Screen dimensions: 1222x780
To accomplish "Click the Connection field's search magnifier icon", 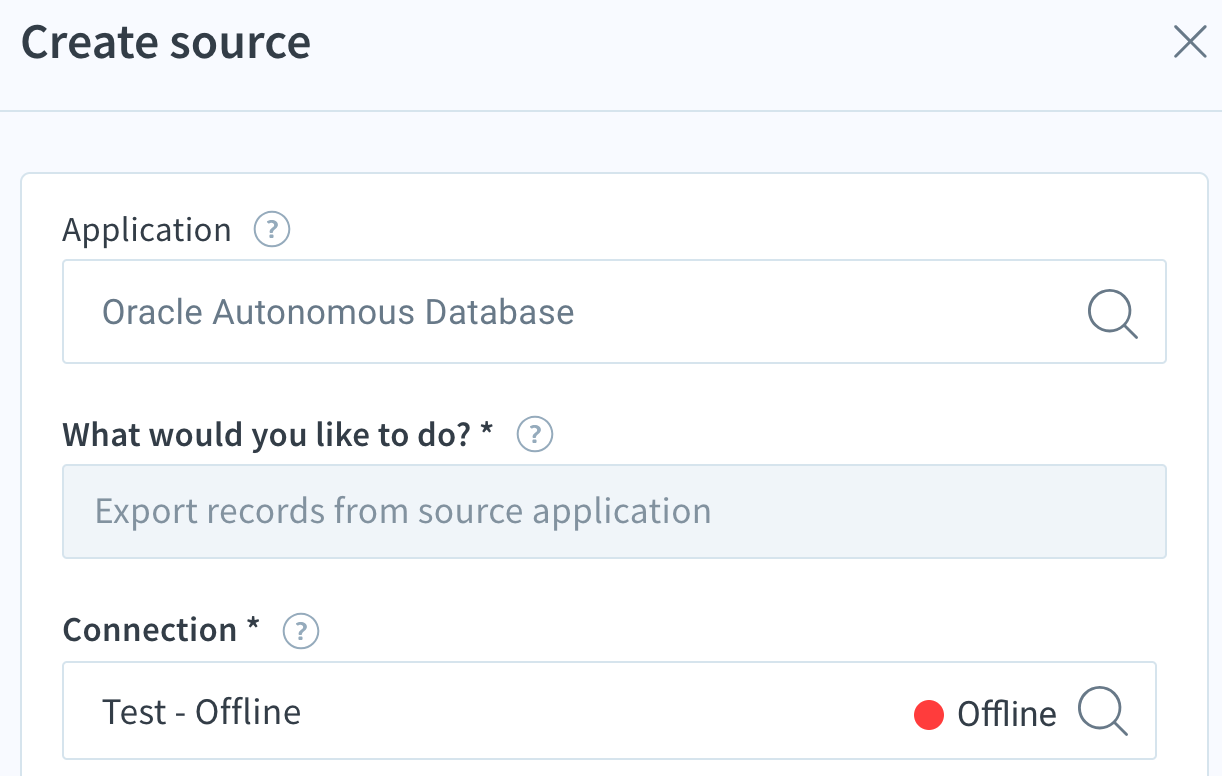I will 1103,713.
